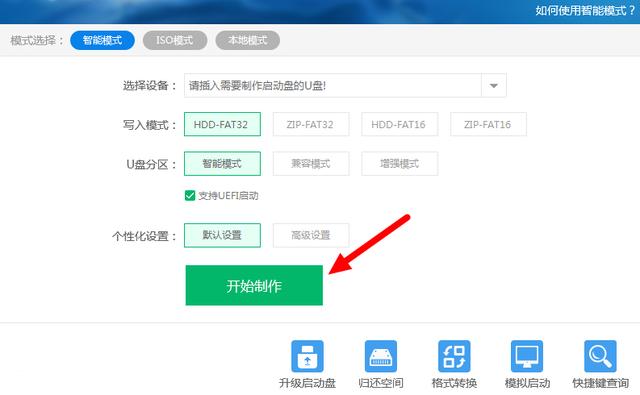Pick 默认设置 for personalization
640x395 pixels.
click(x=222, y=235)
